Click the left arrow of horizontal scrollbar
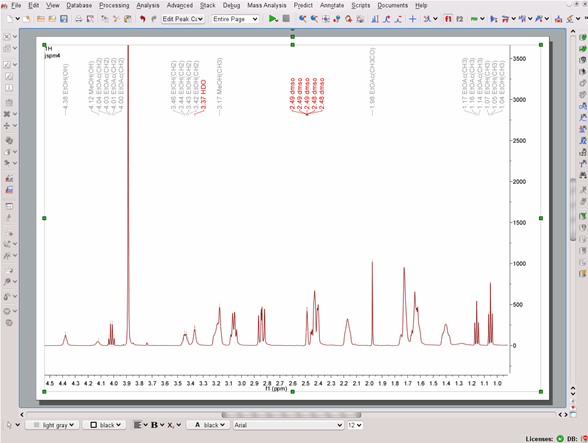The height and width of the screenshot is (443, 588). 22,414
